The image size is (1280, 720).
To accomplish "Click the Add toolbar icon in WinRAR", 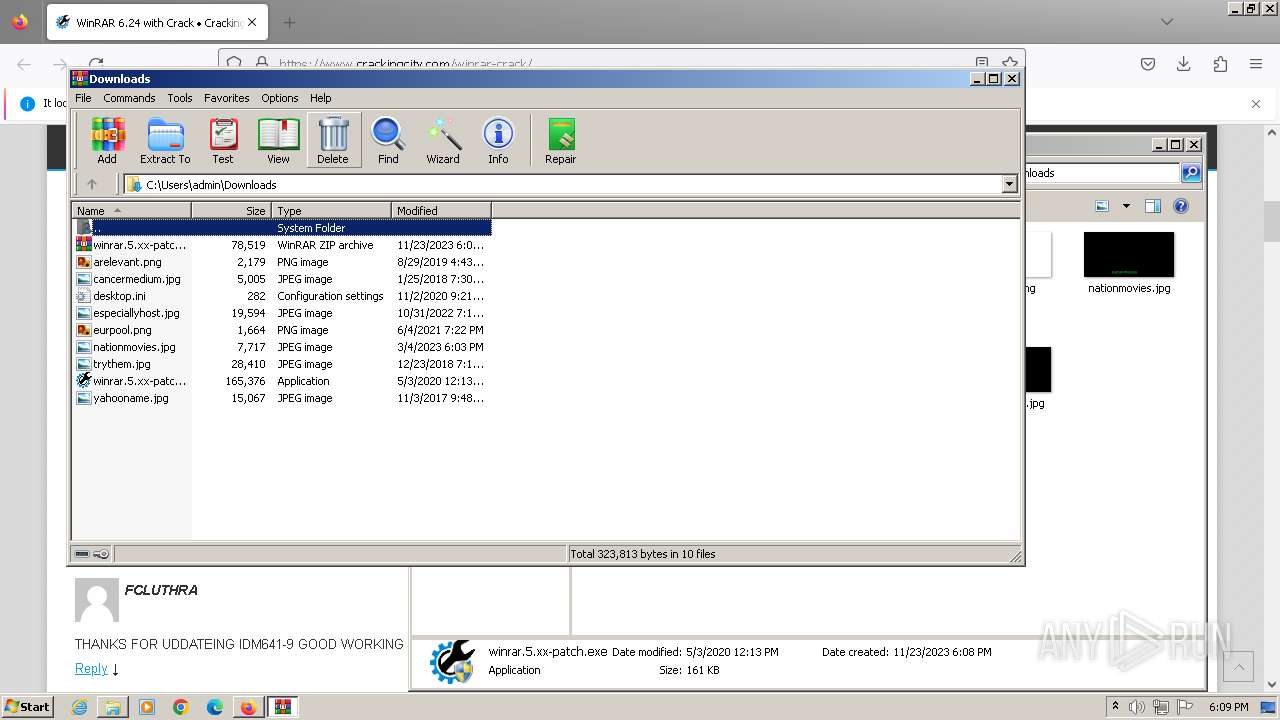I will click(x=107, y=140).
